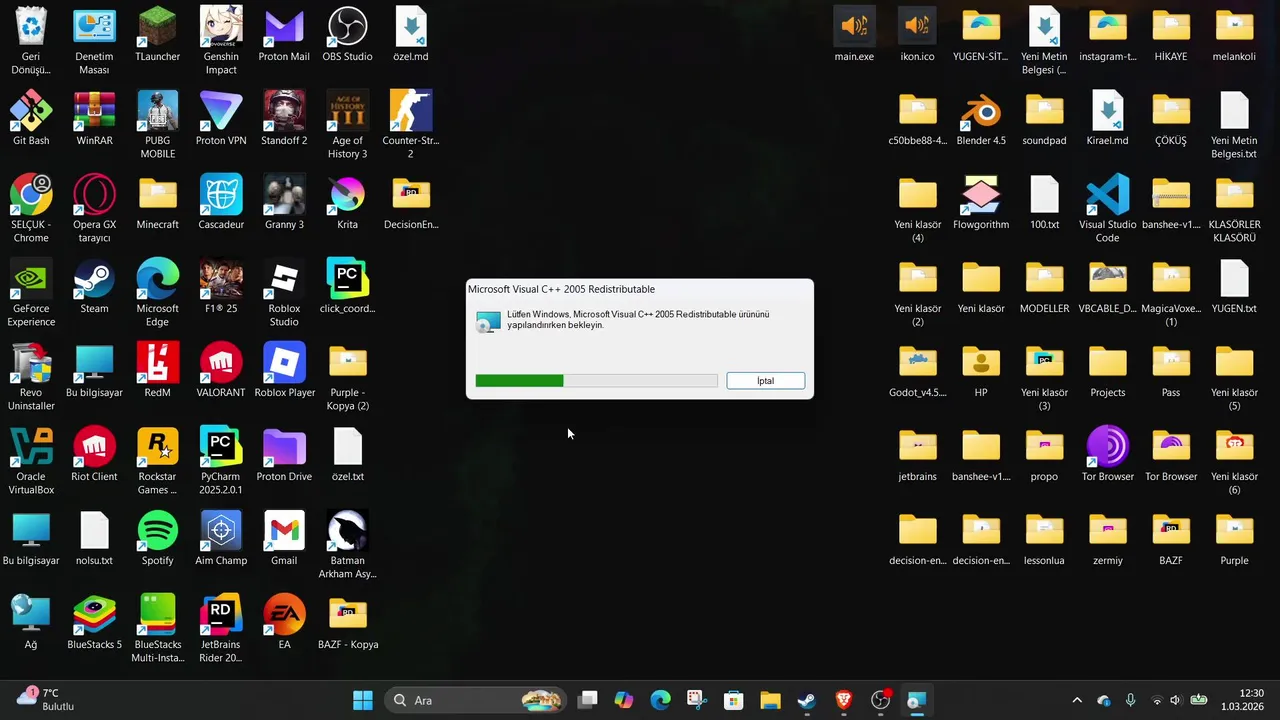Select the 100.txt file
The width and height of the screenshot is (1280, 720).
click(1044, 202)
